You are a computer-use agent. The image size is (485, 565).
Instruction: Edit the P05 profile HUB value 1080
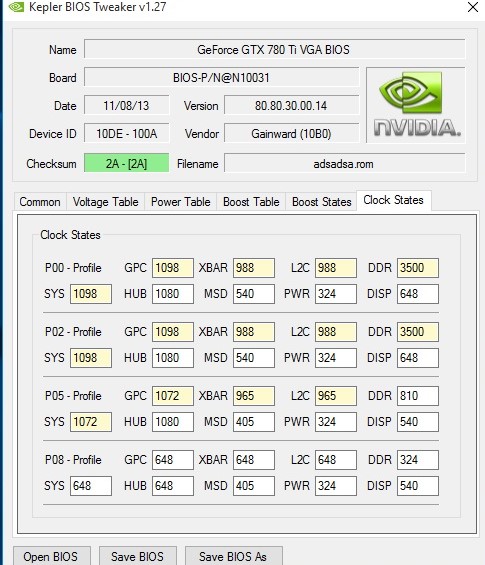coord(173,422)
